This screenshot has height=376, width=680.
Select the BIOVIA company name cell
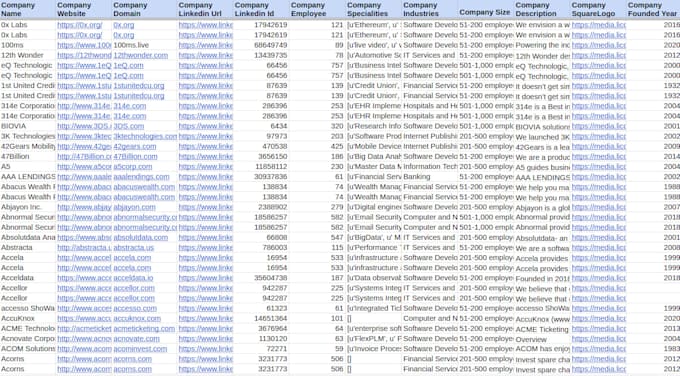point(28,126)
